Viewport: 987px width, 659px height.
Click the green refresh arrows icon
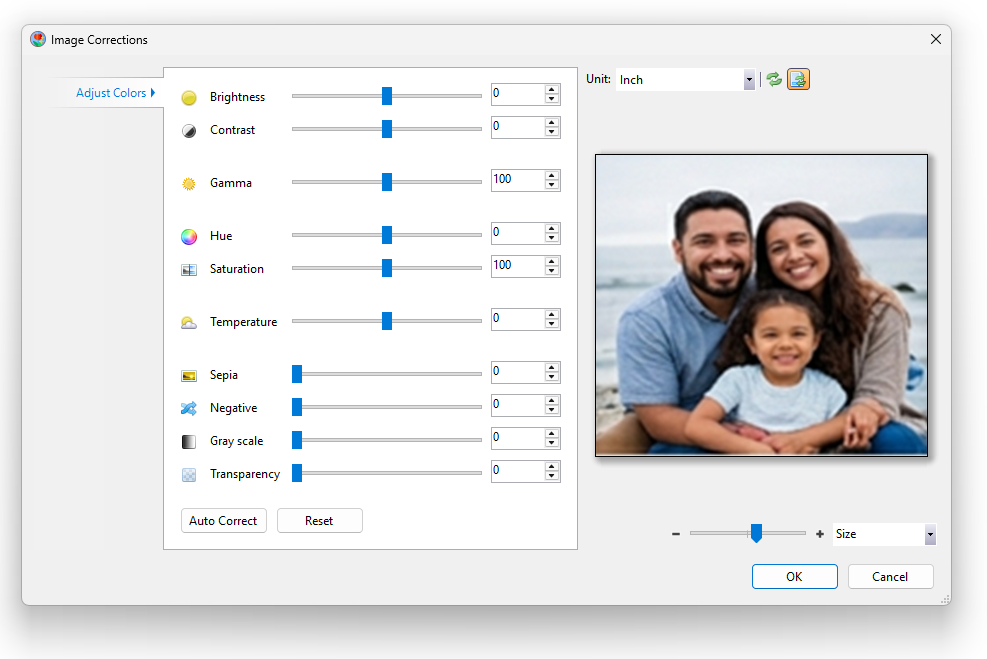[774, 80]
